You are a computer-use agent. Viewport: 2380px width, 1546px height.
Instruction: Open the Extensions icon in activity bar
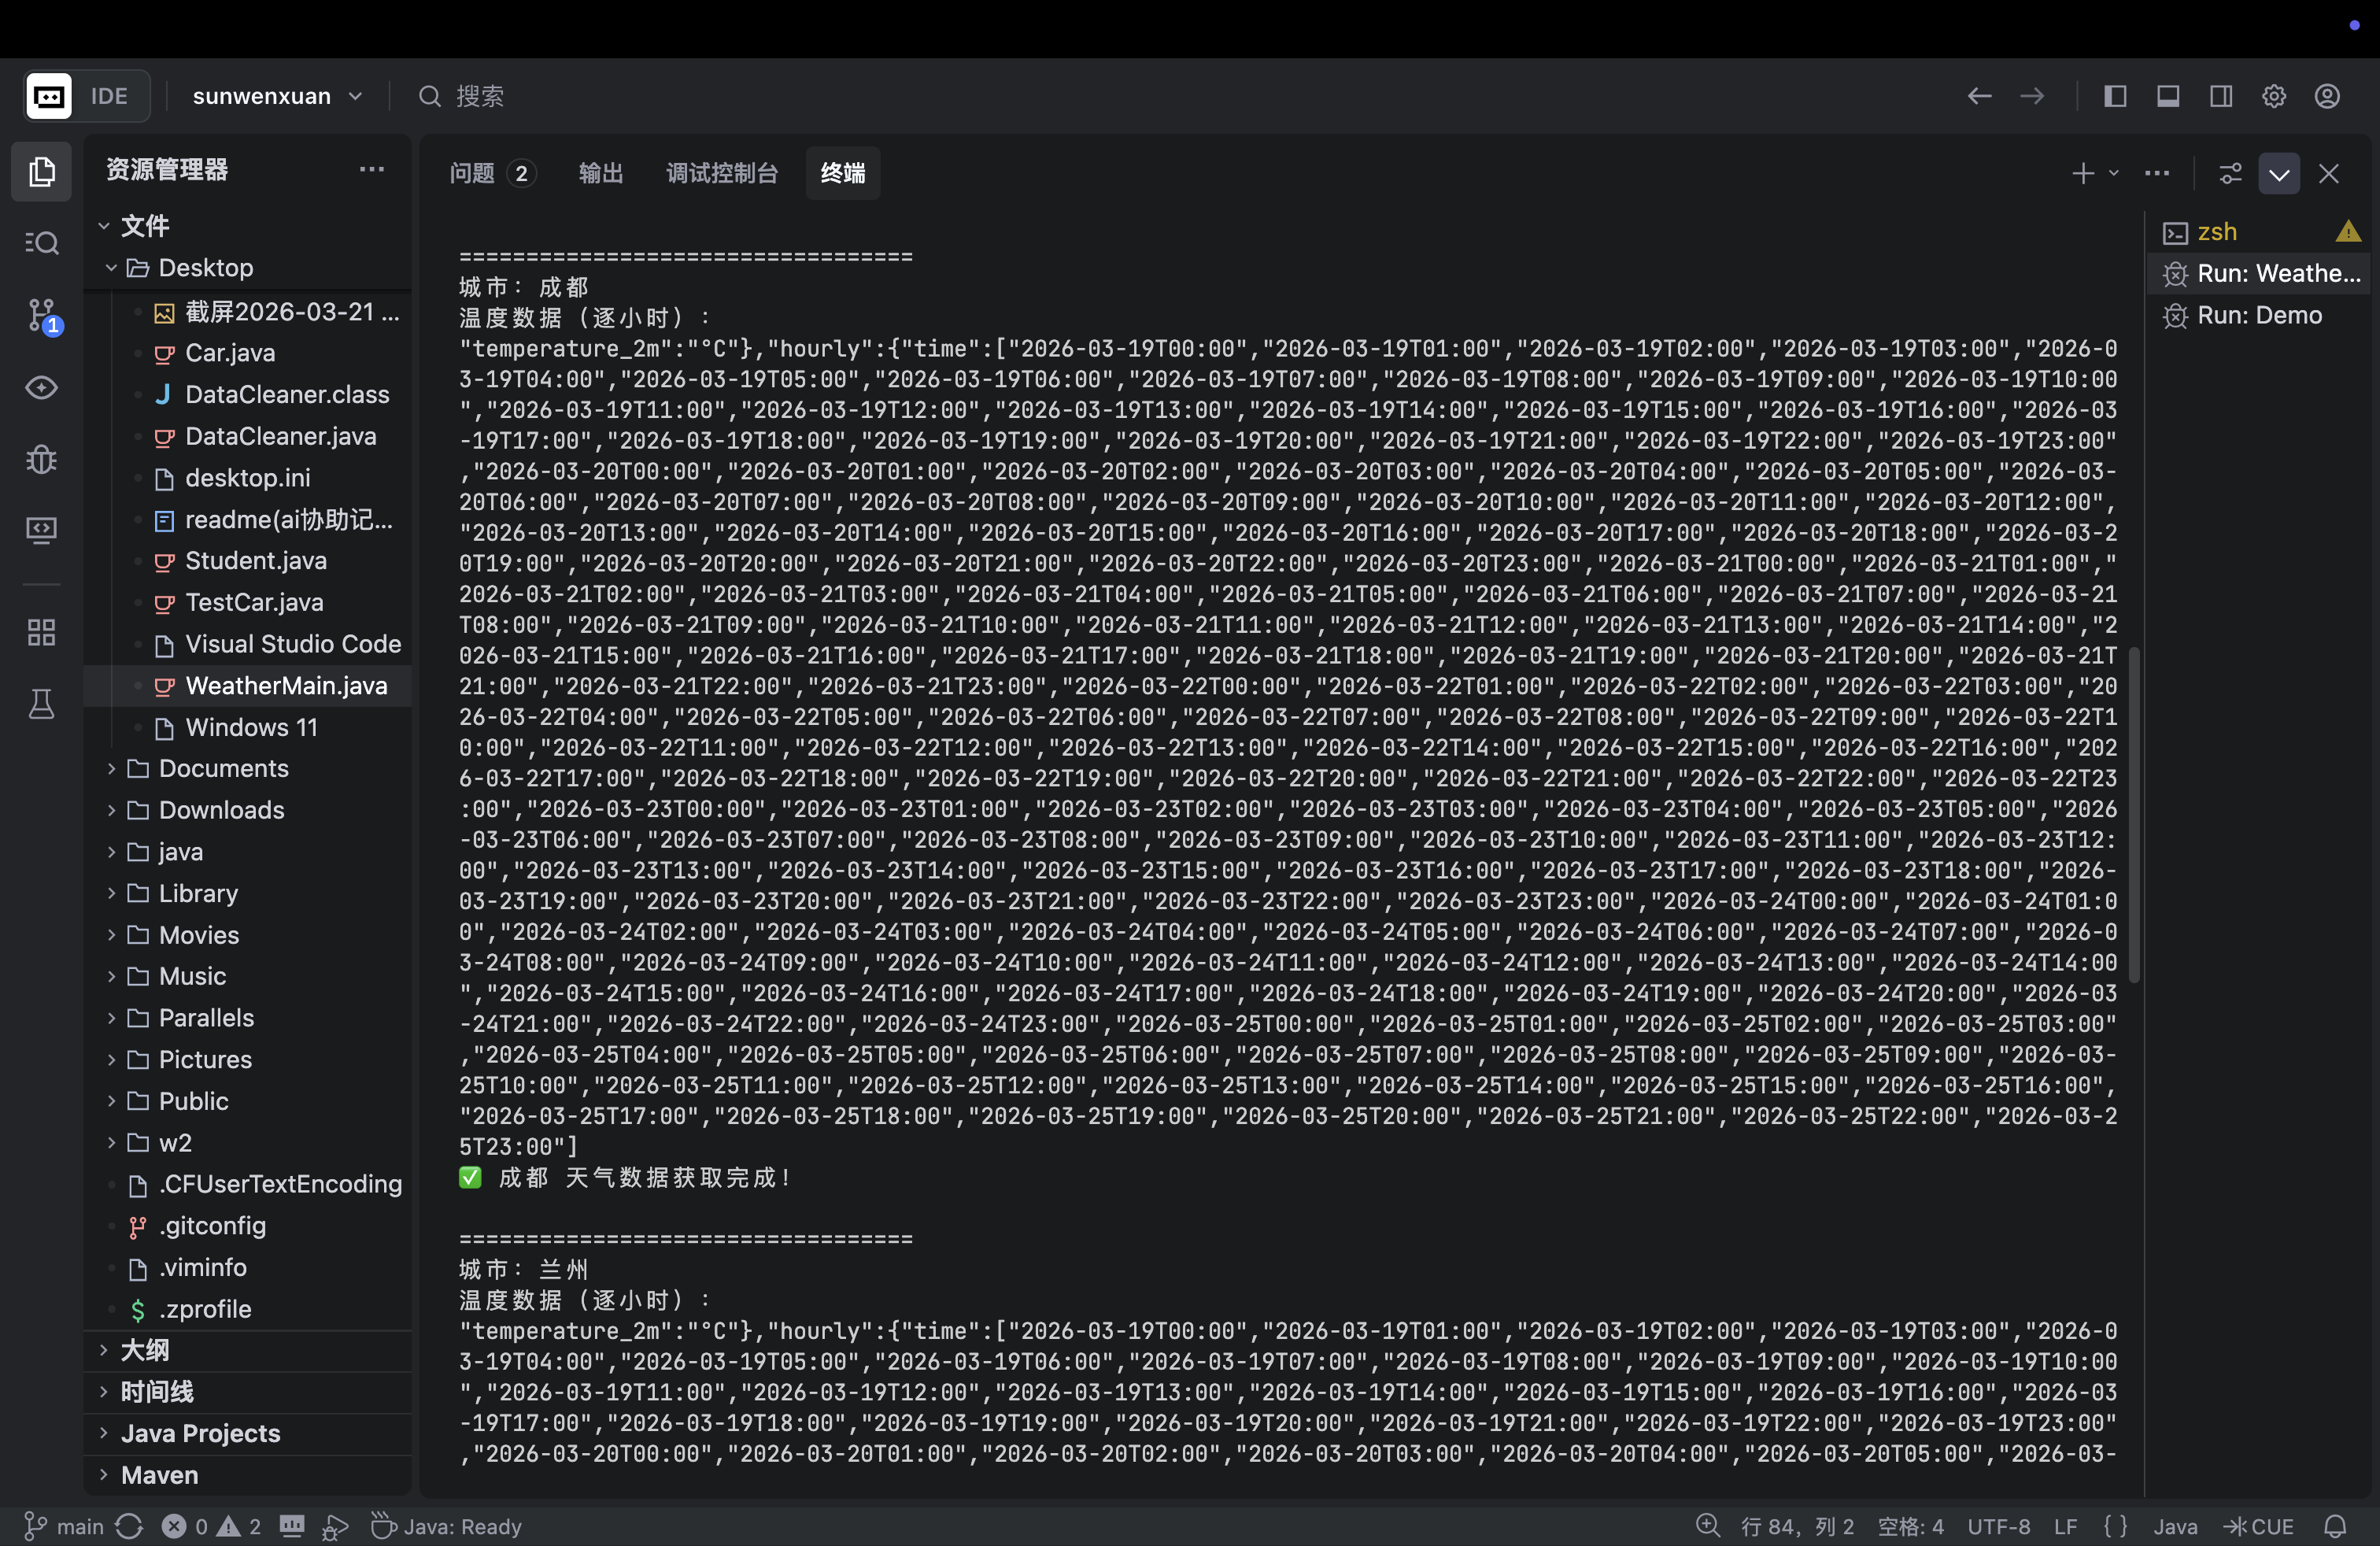pyautogui.click(x=41, y=632)
